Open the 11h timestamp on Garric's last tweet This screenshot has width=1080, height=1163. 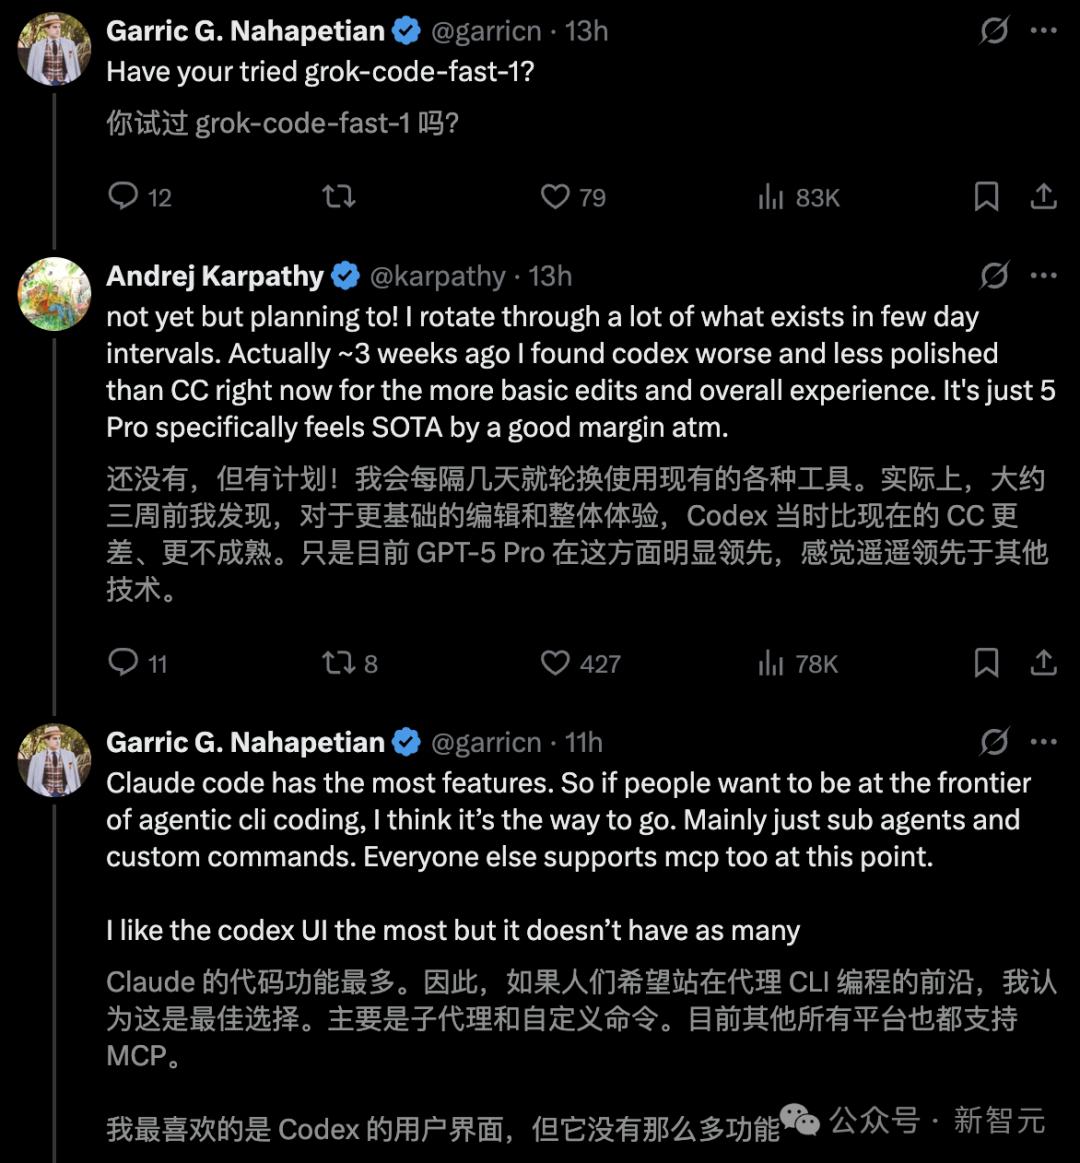584,742
